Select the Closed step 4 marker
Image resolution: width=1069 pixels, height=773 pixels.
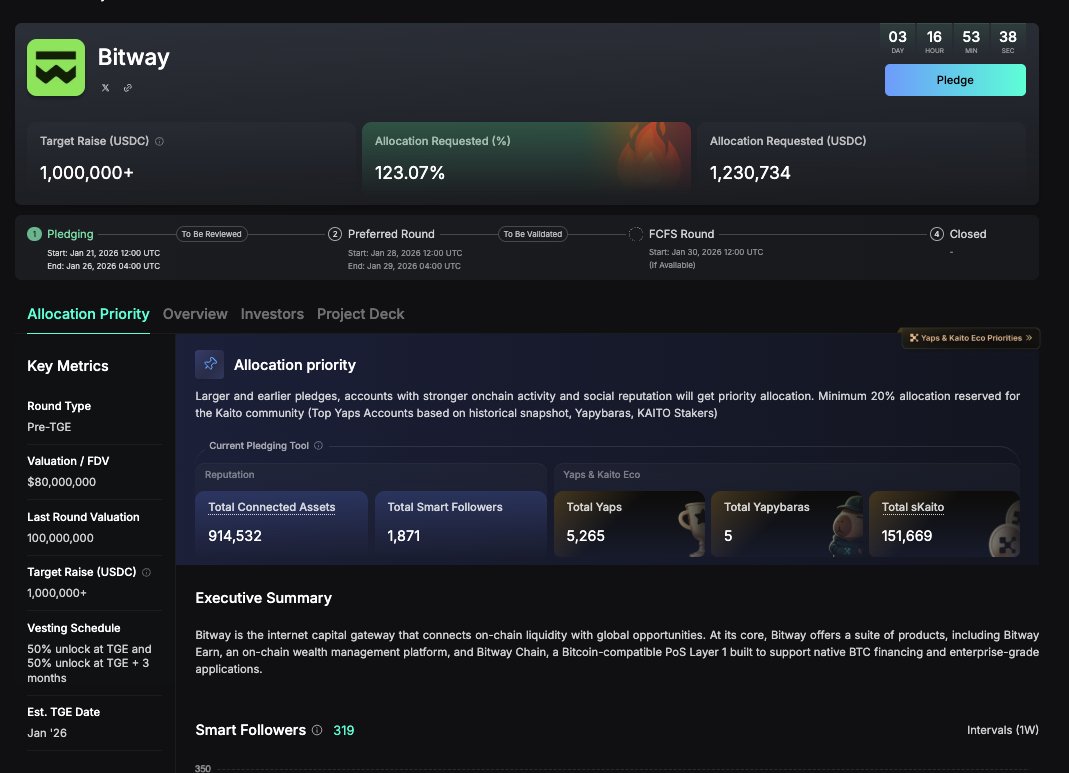937,234
